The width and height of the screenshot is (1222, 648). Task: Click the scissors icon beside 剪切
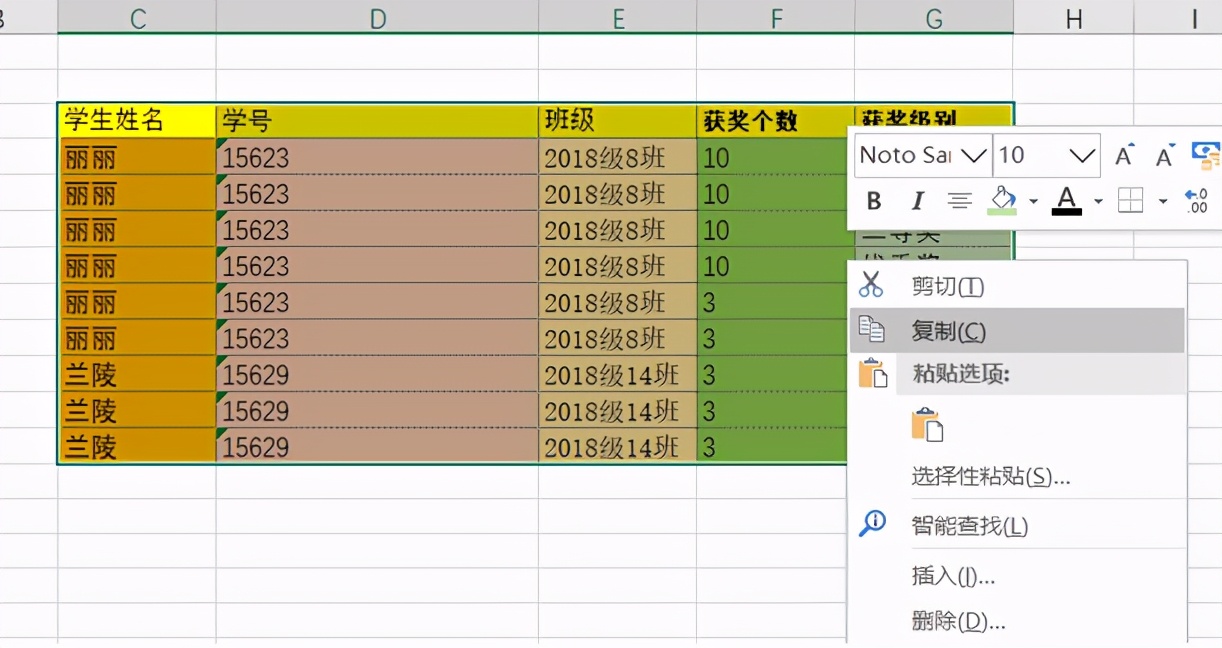(x=871, y=286)
